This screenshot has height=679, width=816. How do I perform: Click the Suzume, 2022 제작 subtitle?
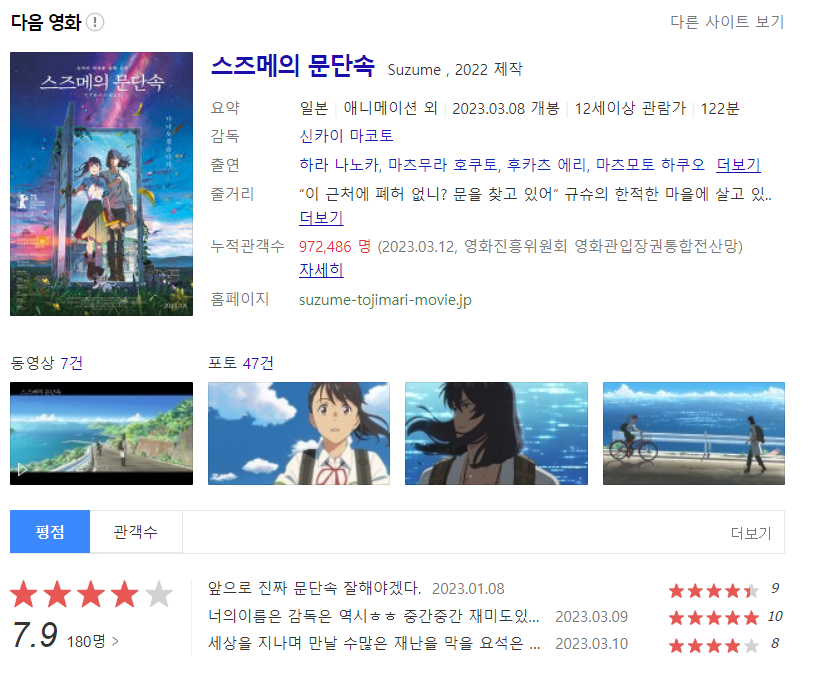pyautogui.click(x=455, y=69)
